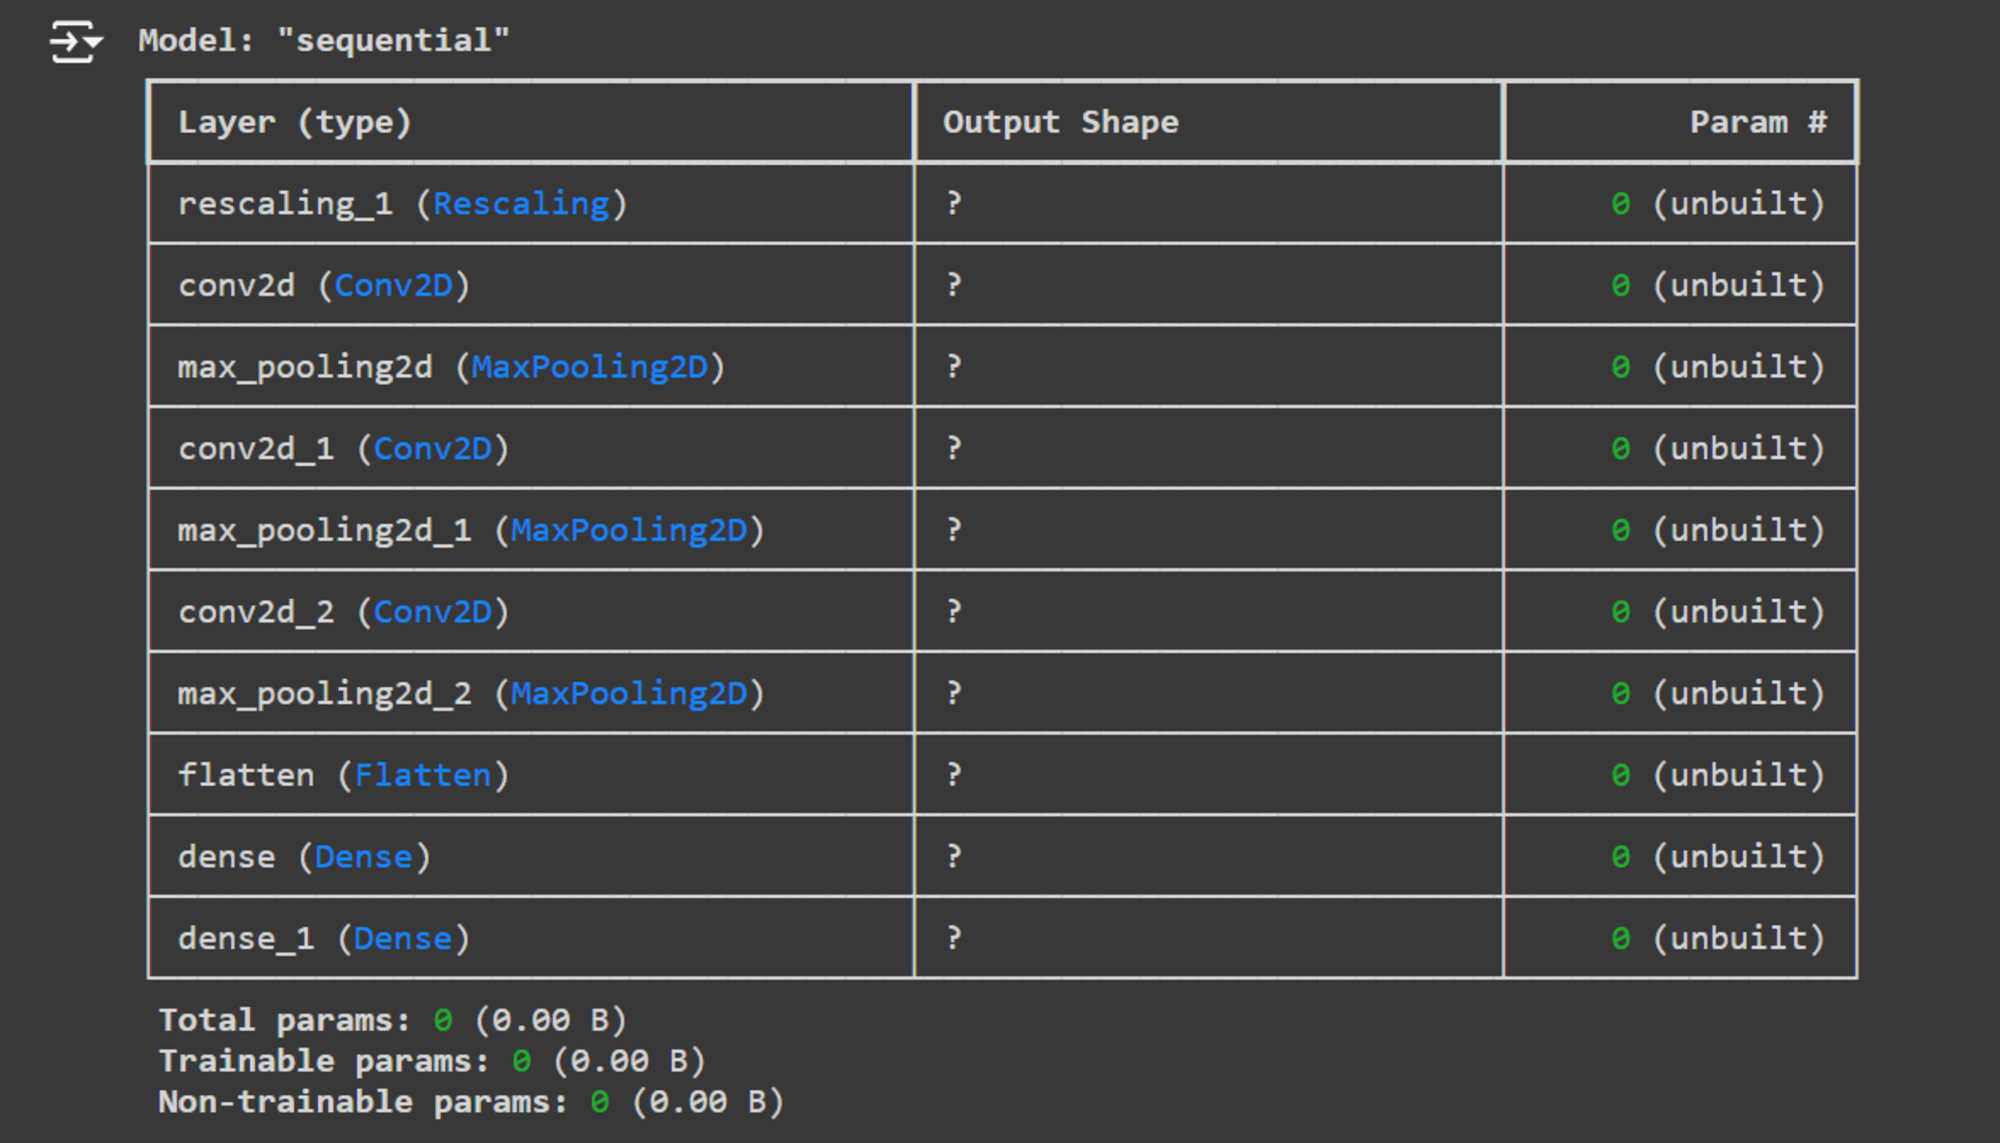The height and width of the screenshot is (1143, 2000).
Task: Click the flatten (Flatten) layer name
Action: (x=344, y=775)
